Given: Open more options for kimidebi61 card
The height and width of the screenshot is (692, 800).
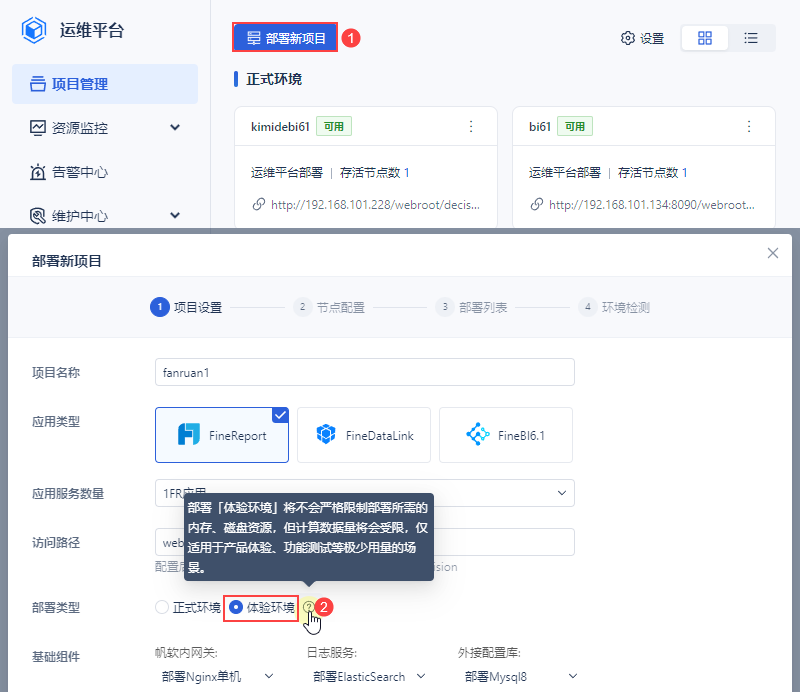Looking at the screenshot, I should pos(471,127).
